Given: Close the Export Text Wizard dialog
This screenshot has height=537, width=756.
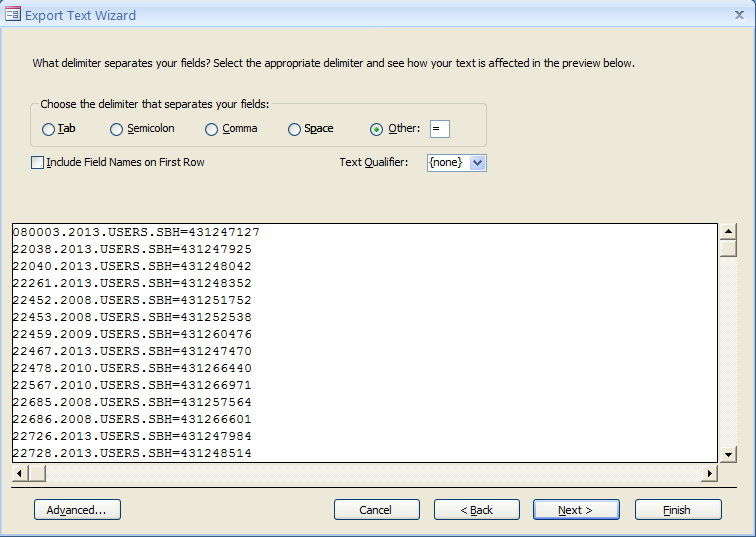Looking at the screenshot, I should point(739,15).
